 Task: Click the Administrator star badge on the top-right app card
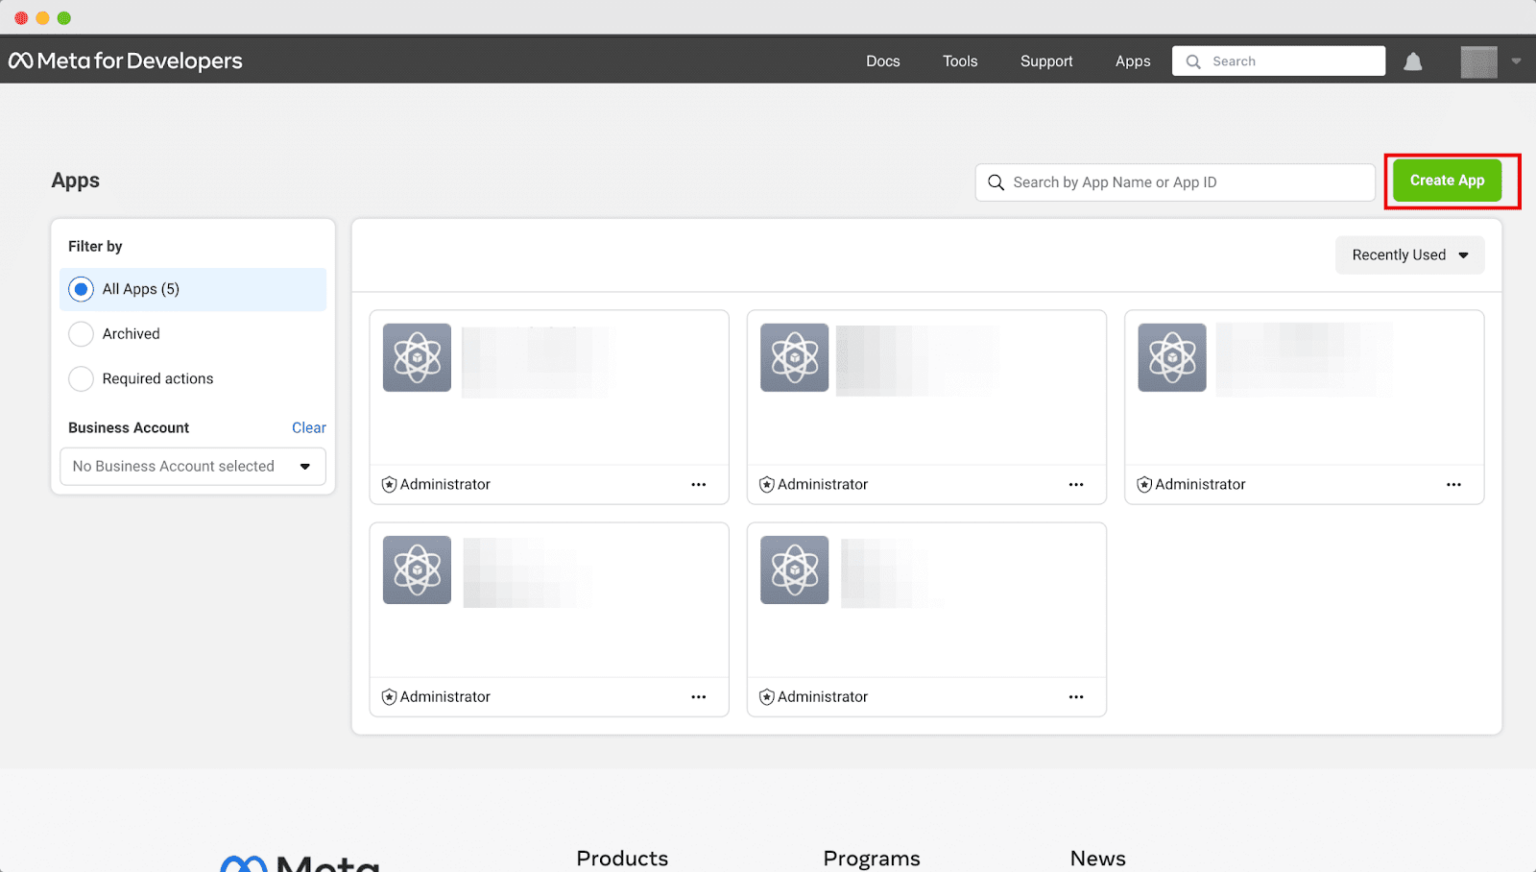pos(1143,484)
